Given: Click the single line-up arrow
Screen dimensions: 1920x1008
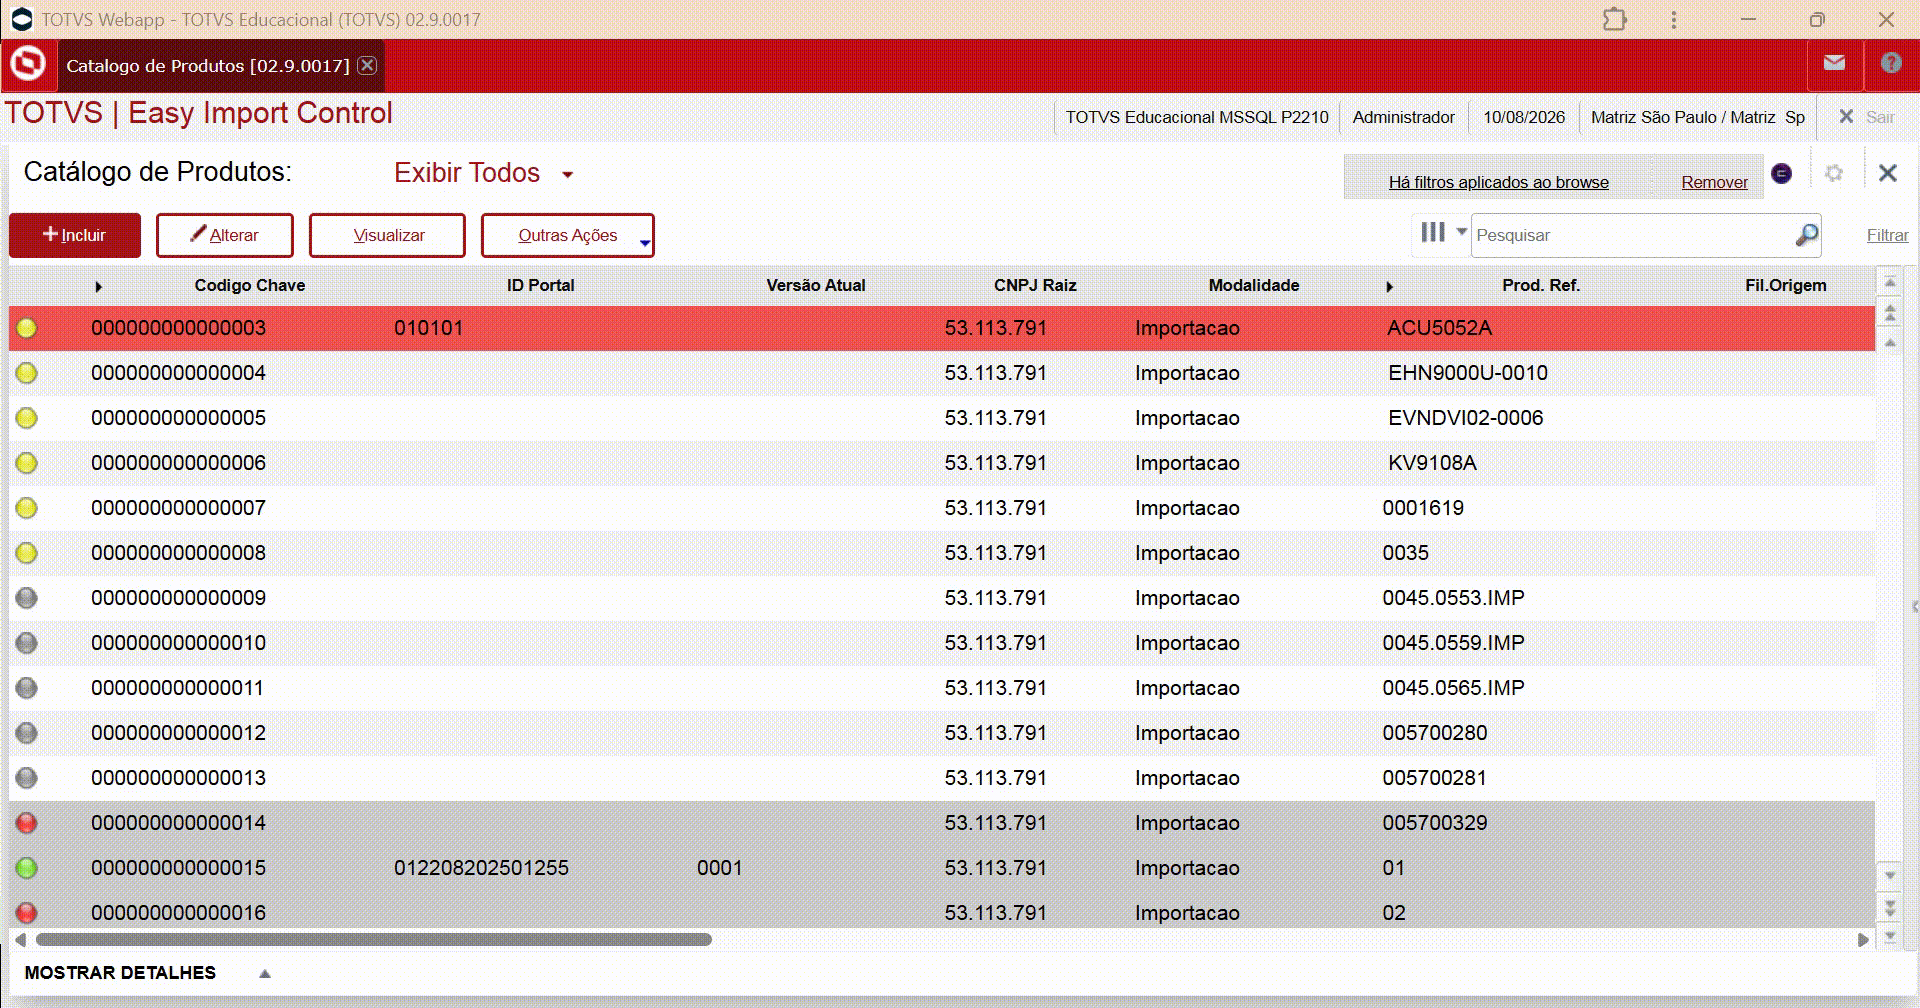Looking at the screenshot, I should click(x=1890, y=343).
